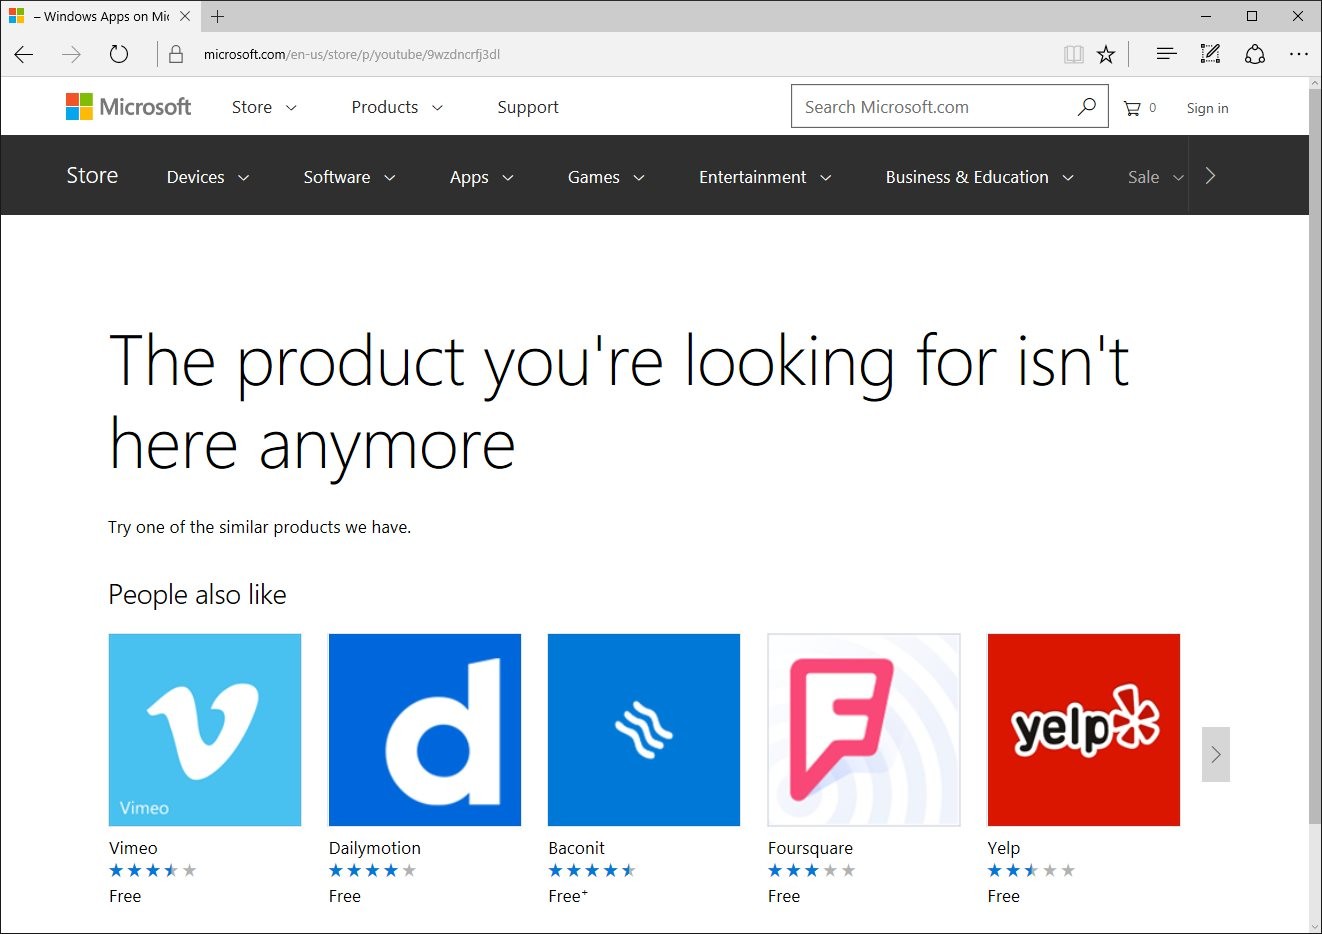Image resolution: width=1322 pixels, height=934 pixels.
Task: Expand the Sale menu
Action: coord(1156,177)
